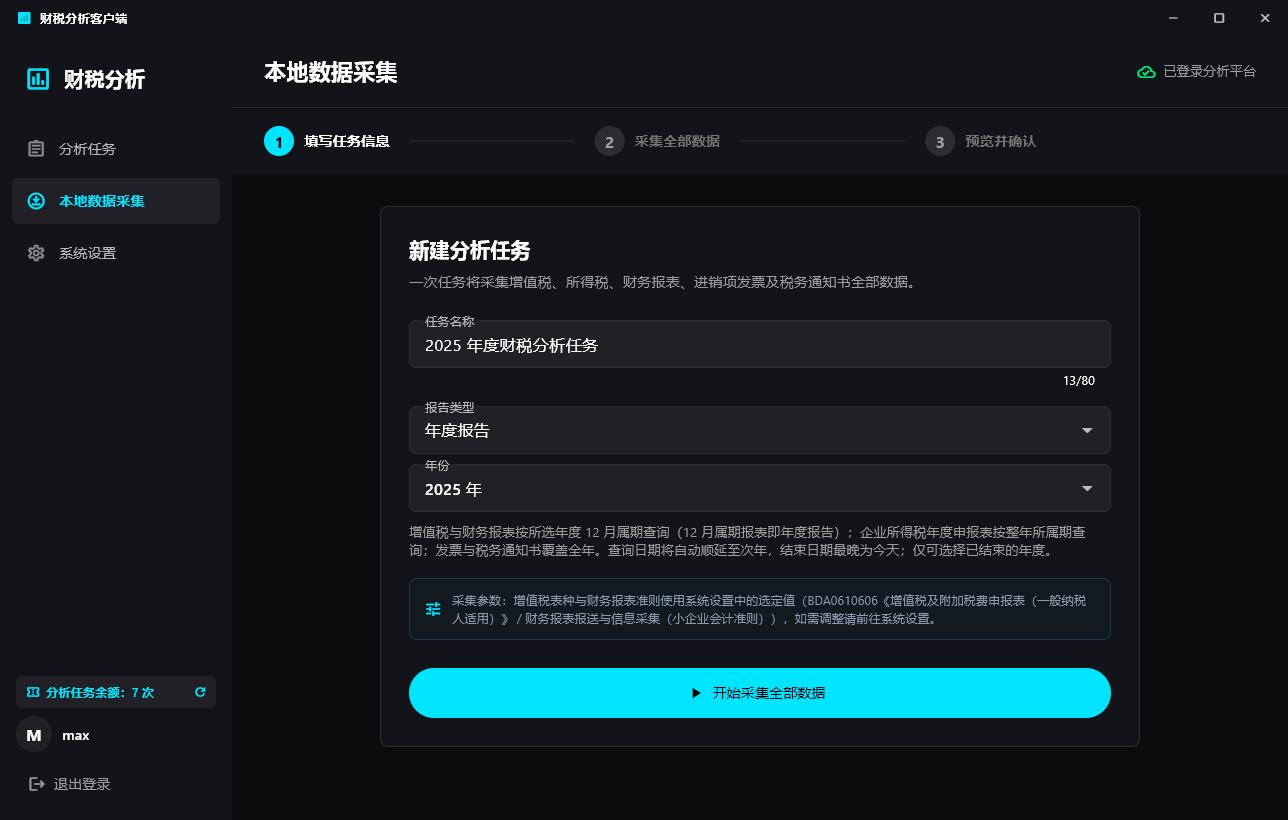
Task: Click the 采集参数 notice text
Action: 768,609
